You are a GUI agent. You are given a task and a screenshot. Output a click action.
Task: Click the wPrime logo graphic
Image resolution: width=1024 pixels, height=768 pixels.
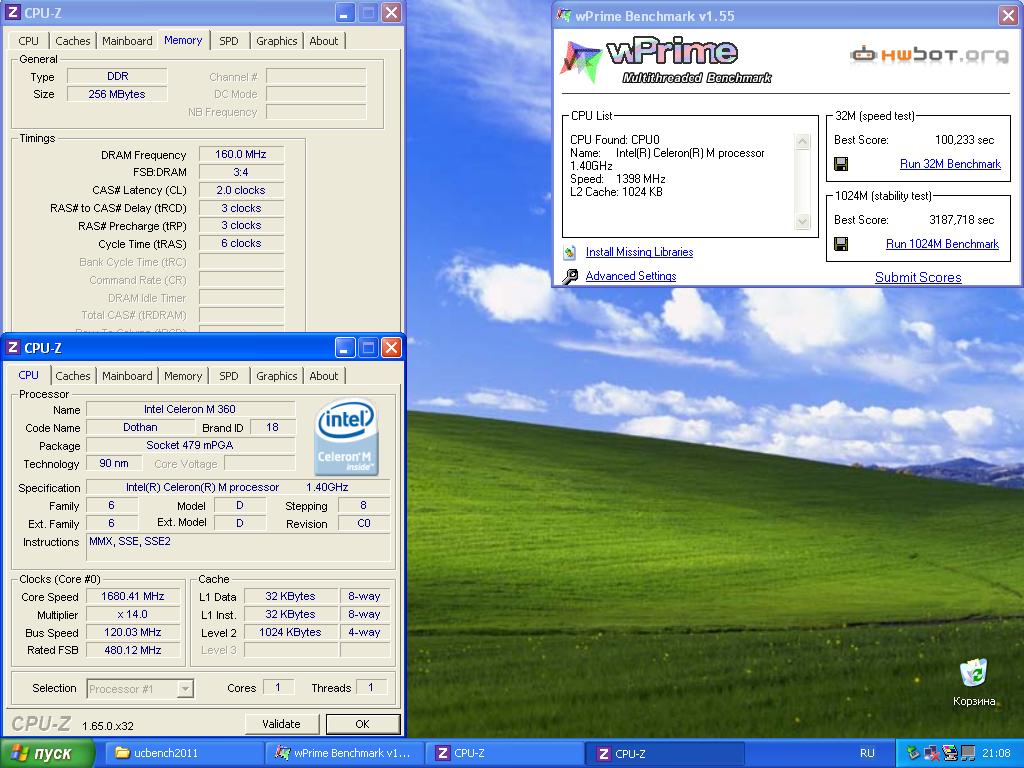tap(666, 61)
